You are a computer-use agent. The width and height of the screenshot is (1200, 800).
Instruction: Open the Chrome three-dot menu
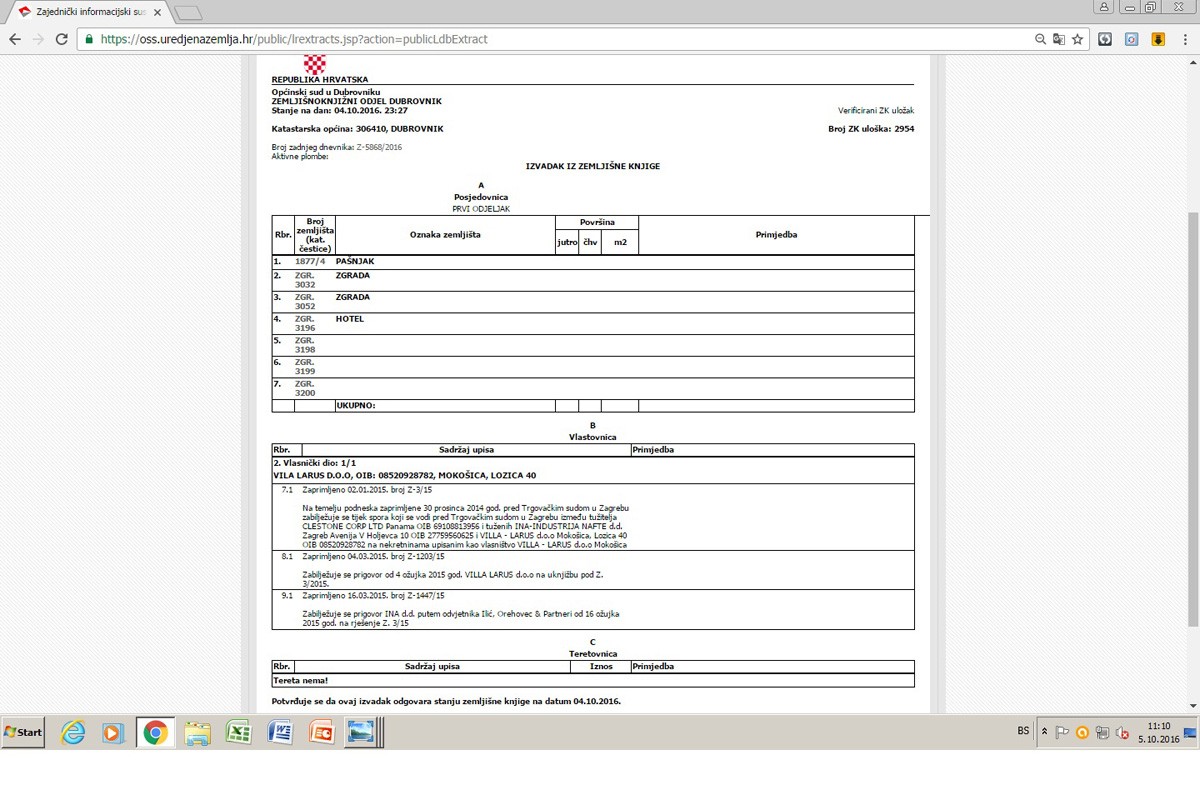coord(1183,39)
